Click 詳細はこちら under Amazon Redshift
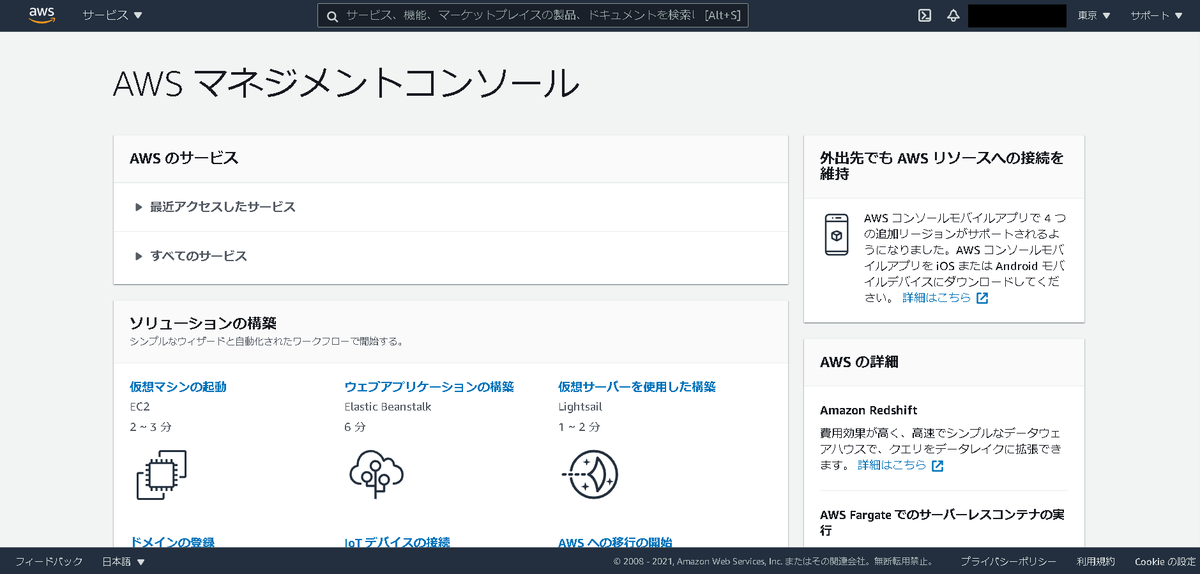Image resolution: width=1200 pixels, height=574 pixels. click(x=891, y=466)
